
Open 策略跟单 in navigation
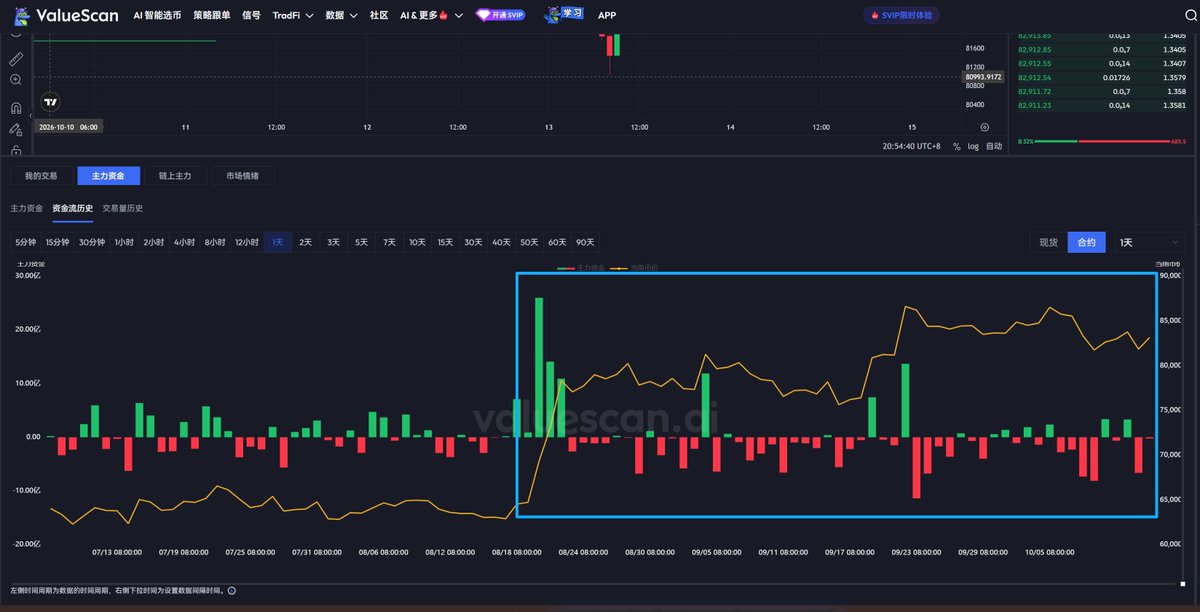click(212, 16)
